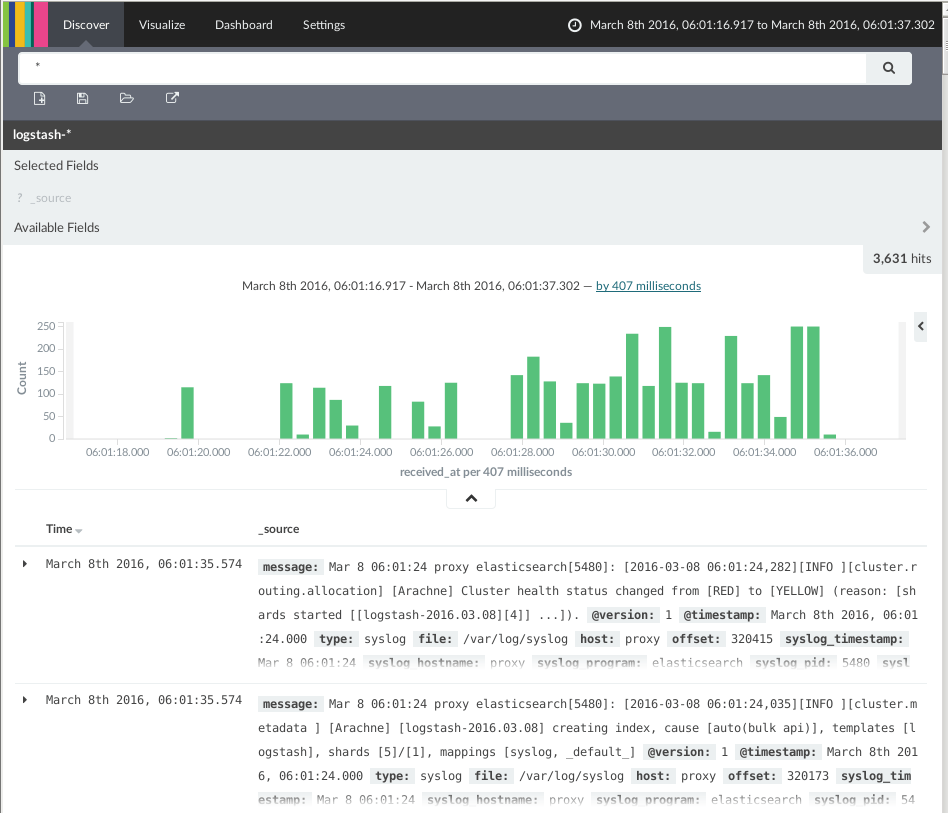Expand the Available Fields section

click(926, 227)
